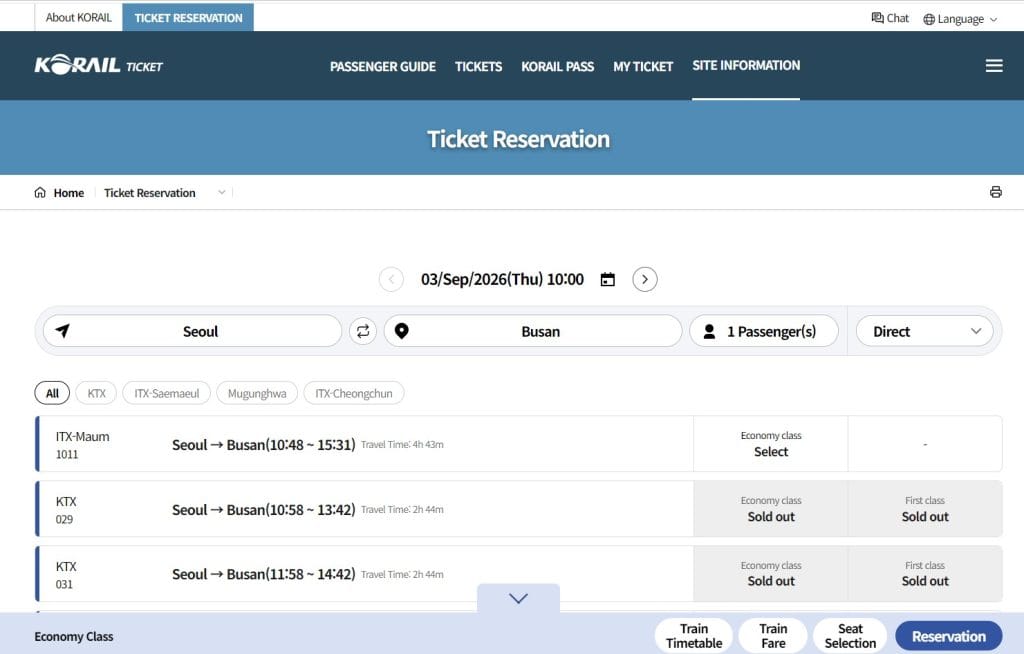Filter by ITX-Saemaeul trains

click(x=167, y=393)
